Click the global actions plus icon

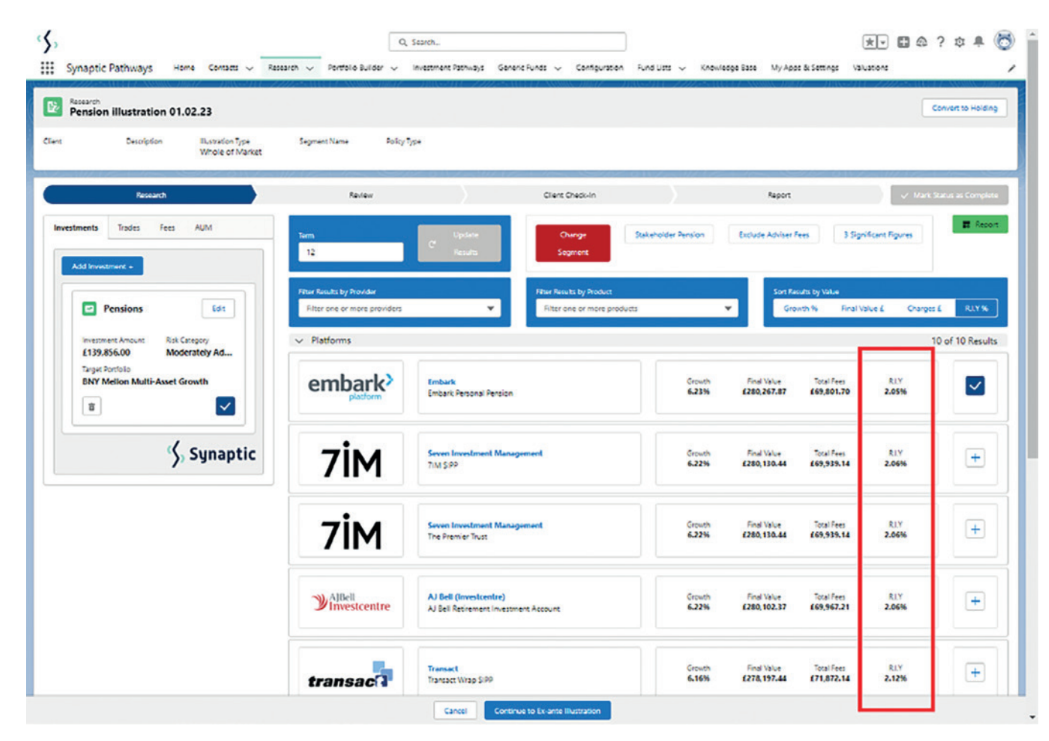[903, 42]
